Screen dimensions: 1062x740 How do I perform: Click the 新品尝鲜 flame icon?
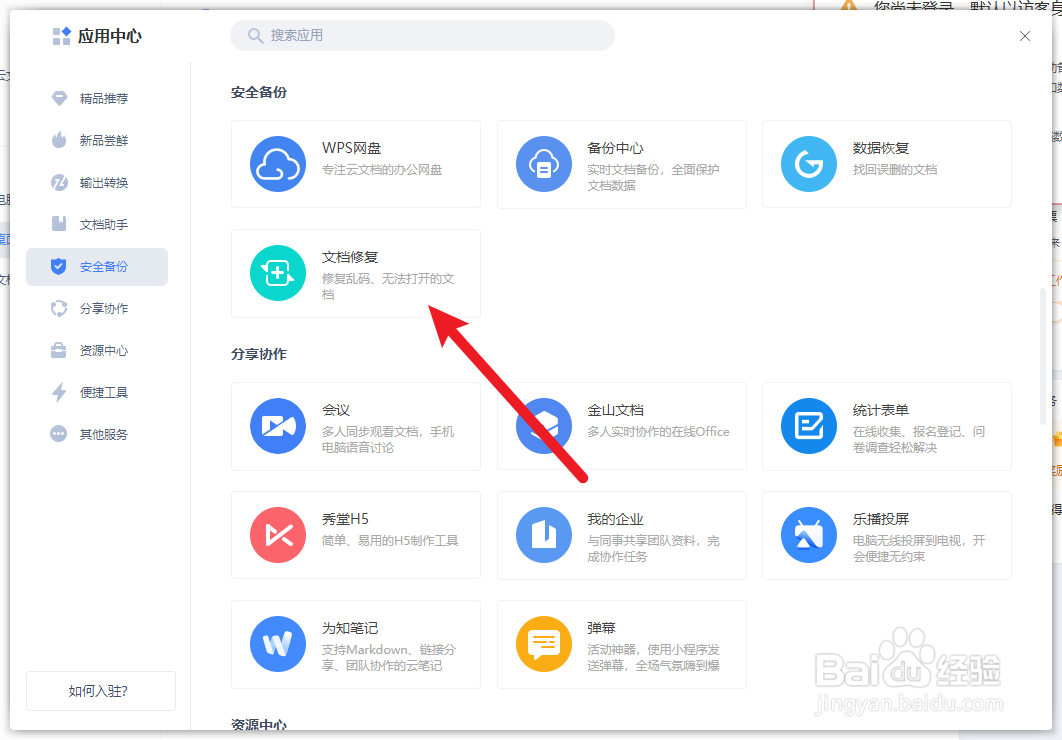point(60,140)
